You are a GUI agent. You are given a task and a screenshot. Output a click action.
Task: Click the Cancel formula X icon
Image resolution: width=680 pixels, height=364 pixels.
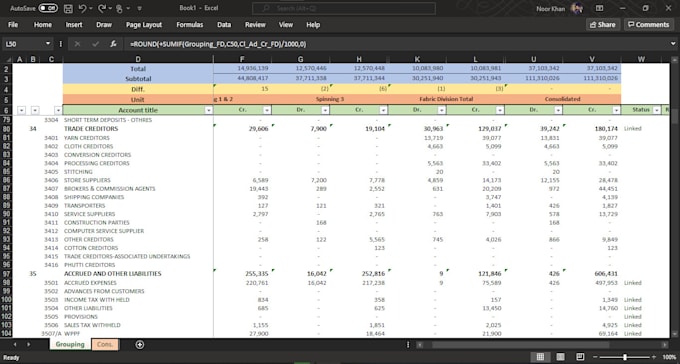[78, 44]
